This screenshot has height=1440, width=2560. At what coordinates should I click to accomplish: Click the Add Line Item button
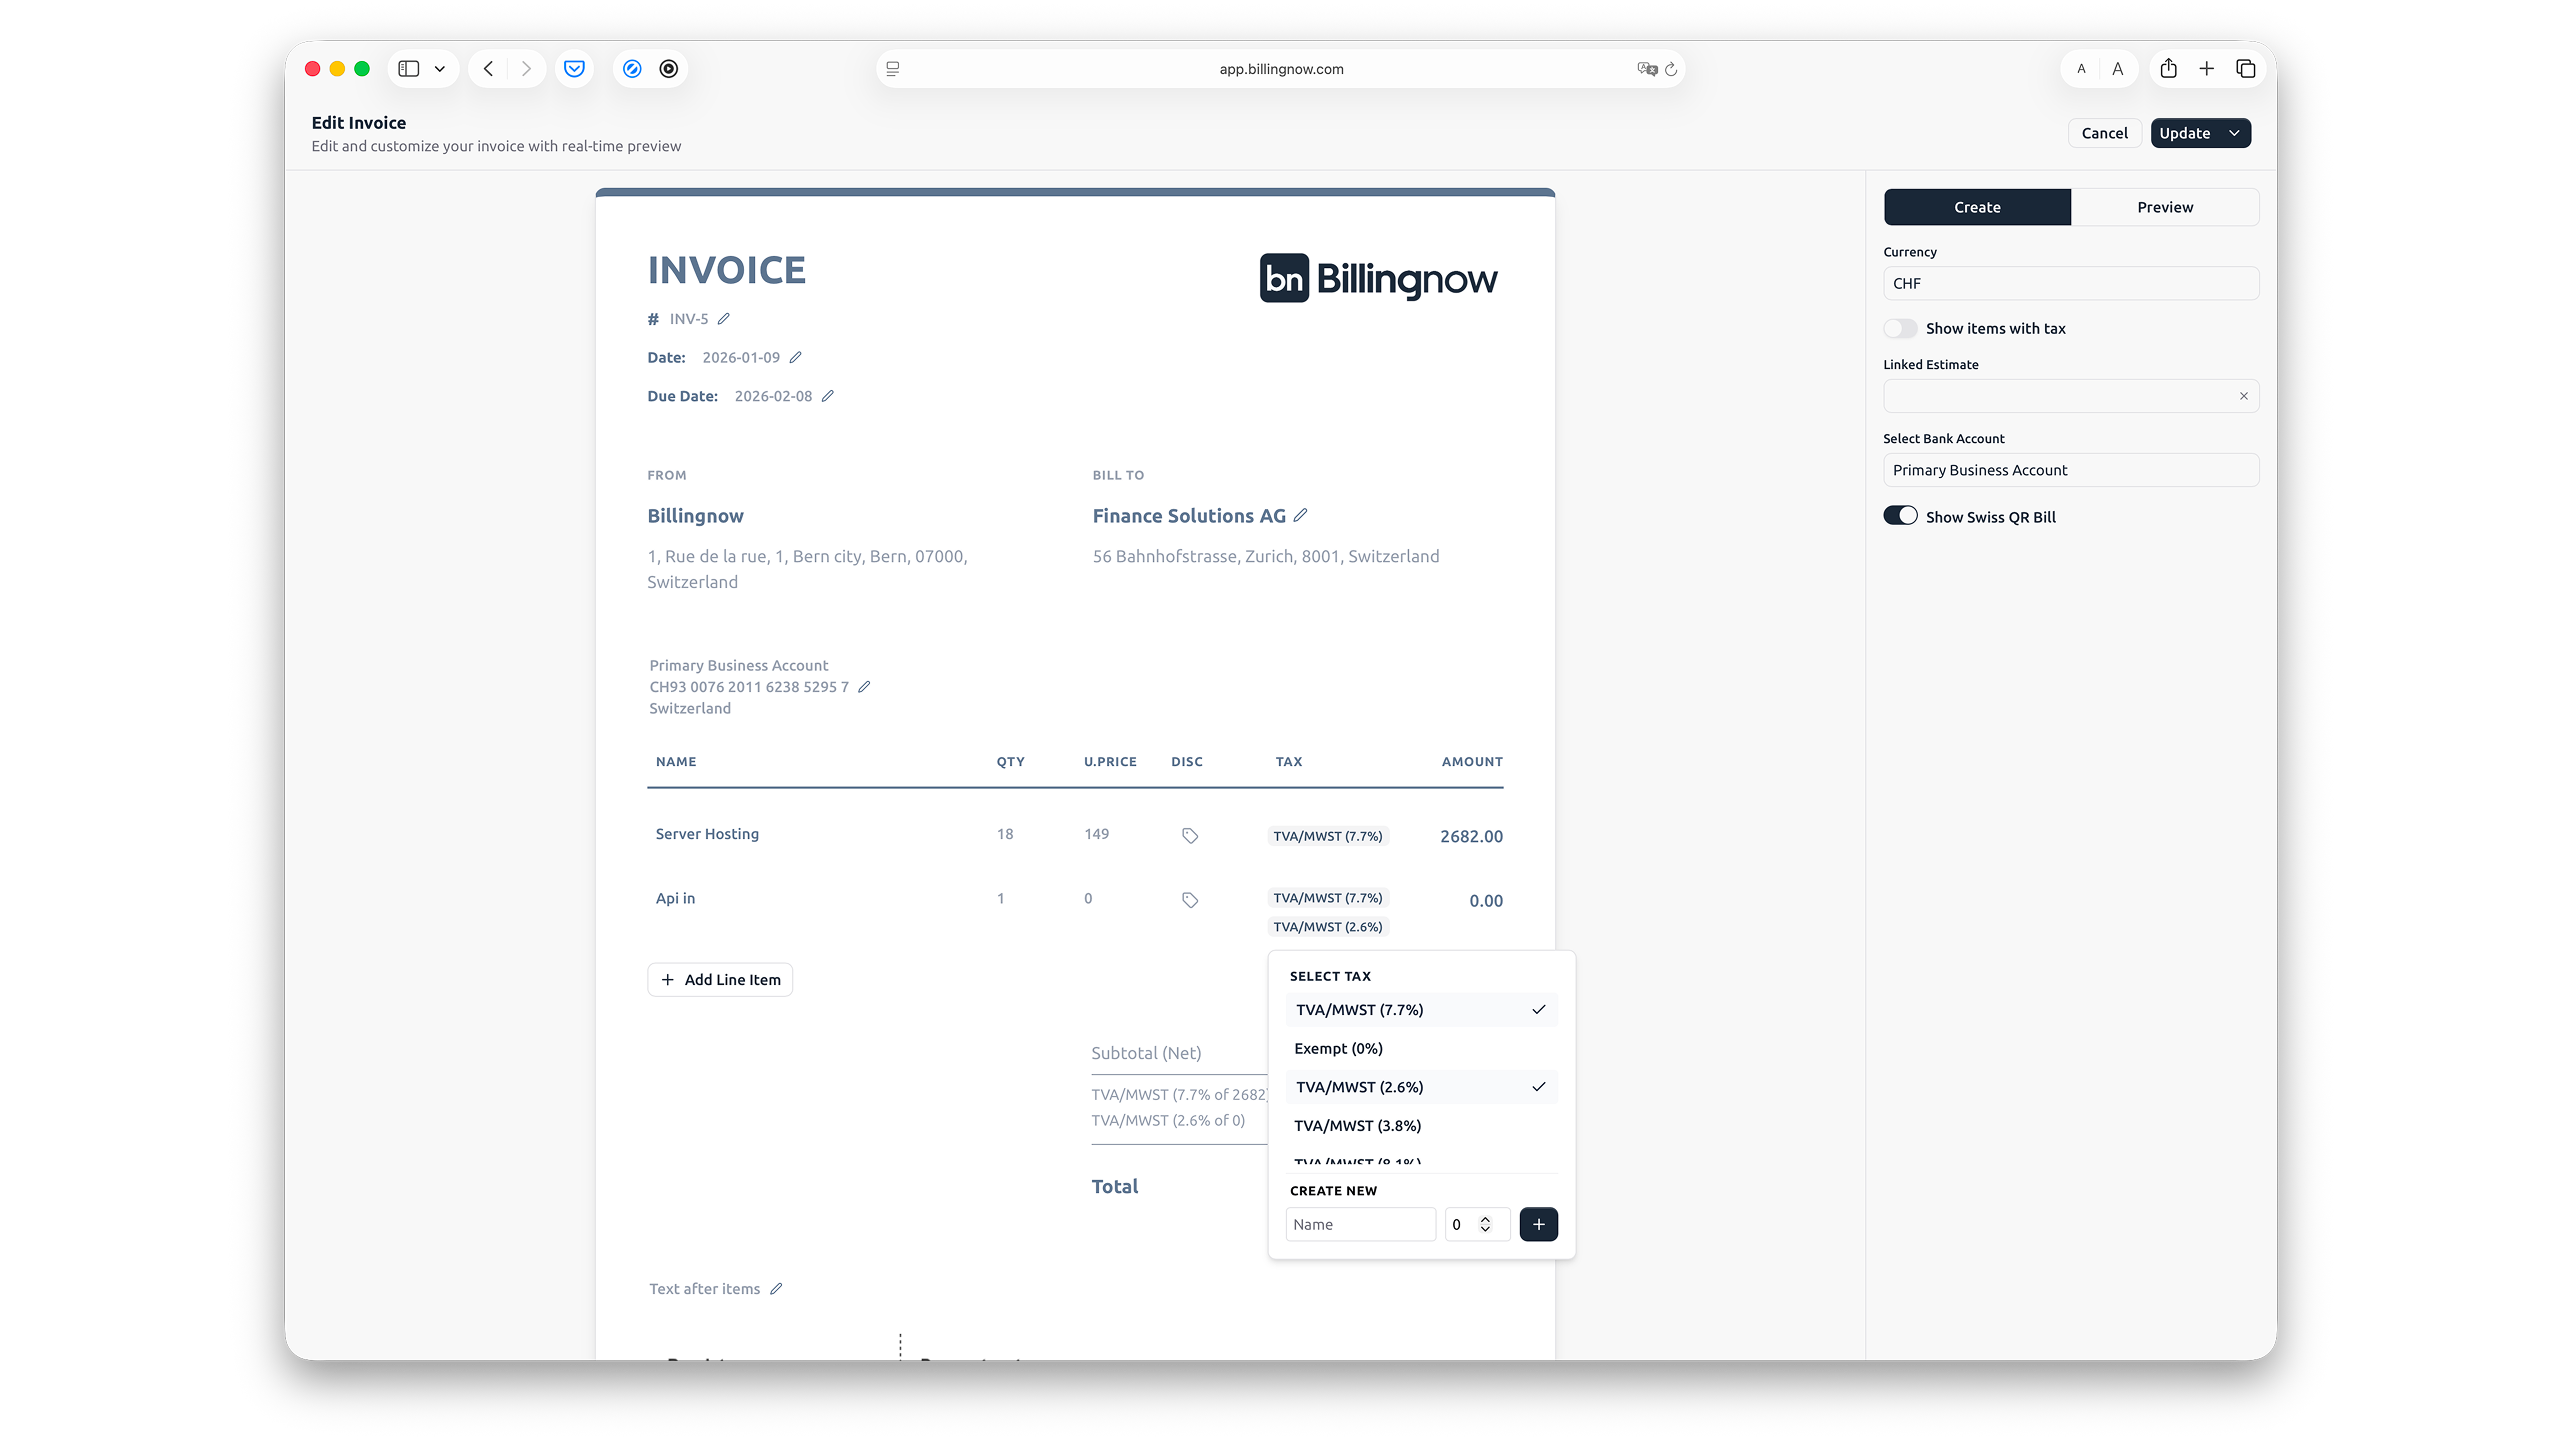tap(719, 979)
